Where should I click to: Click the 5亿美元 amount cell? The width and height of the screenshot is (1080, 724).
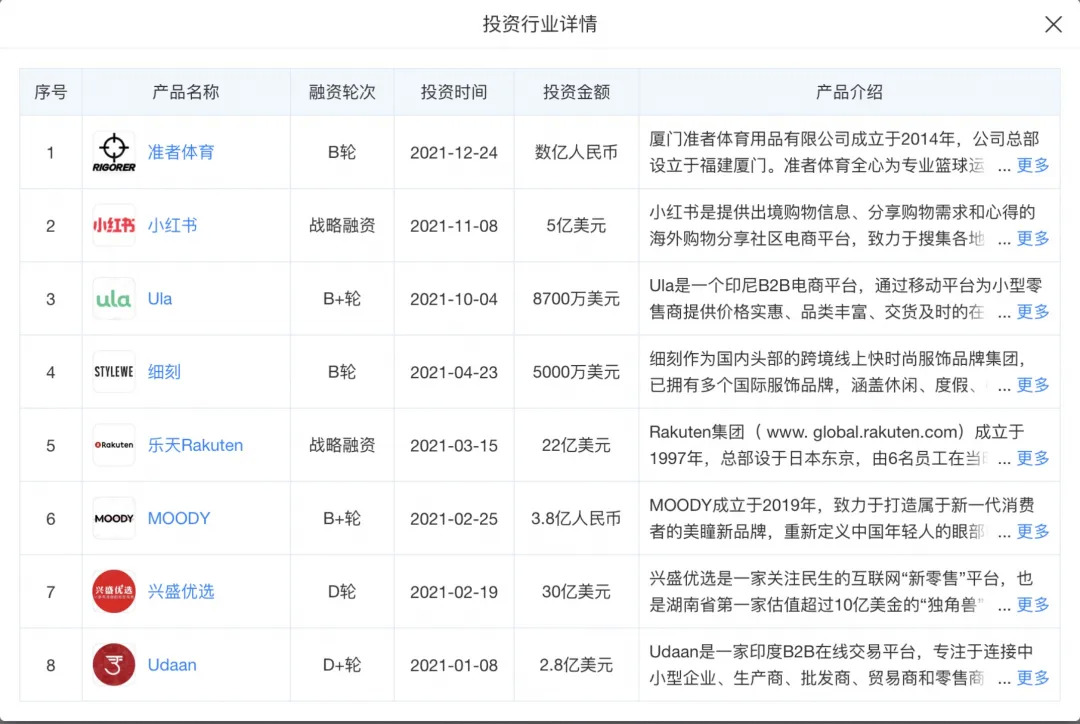[x=577, y=225]
